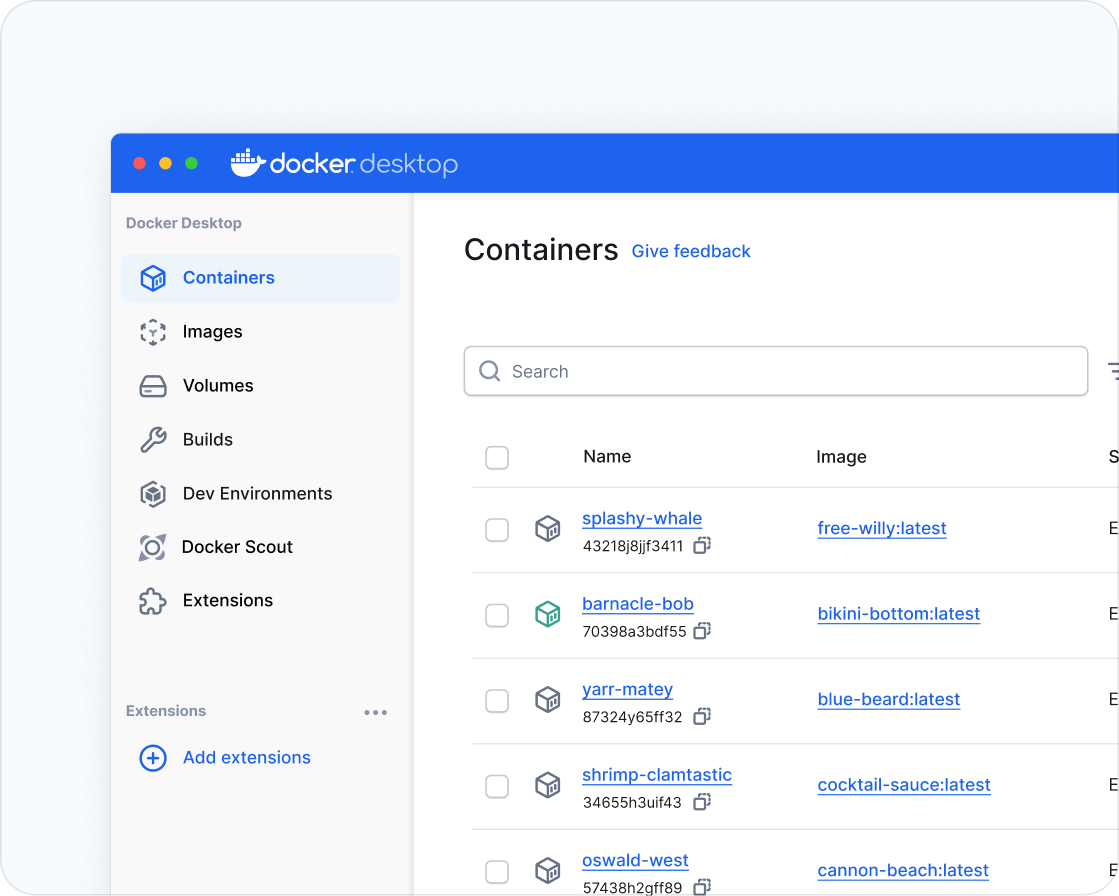The width and height of the screenshot is (1119, 896).
Task: Open the shrimp-clamtastic container link
Action: pyautogui.click(x=657, y=775)
